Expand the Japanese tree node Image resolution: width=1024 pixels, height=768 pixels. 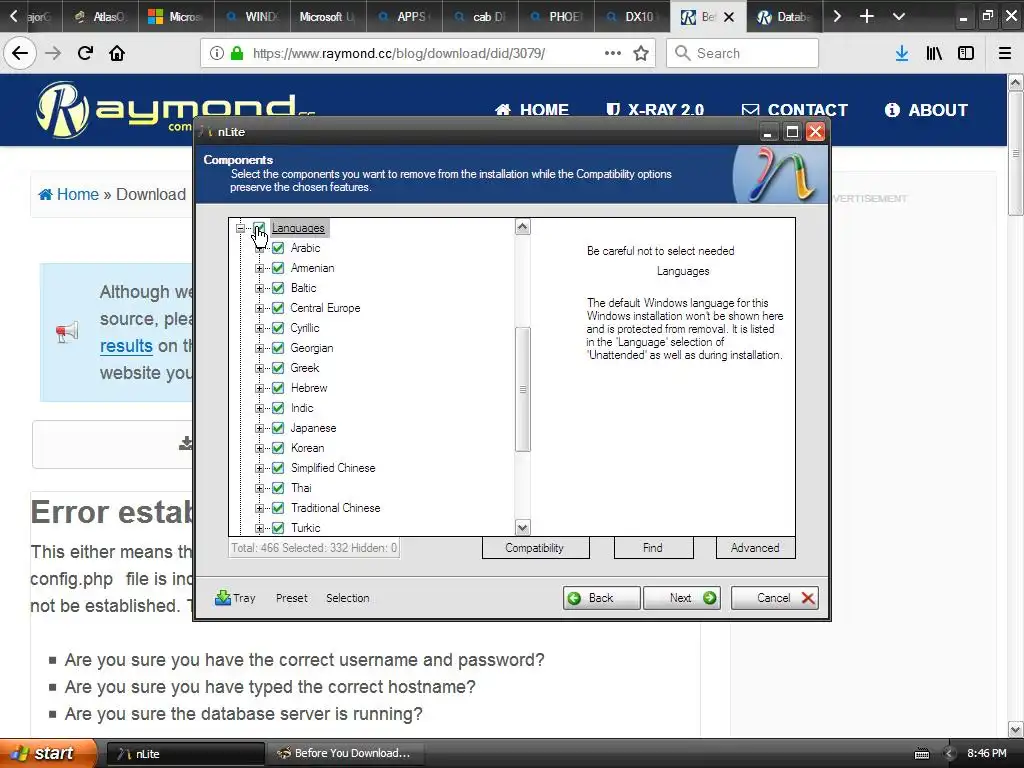[x=259, y=428]
